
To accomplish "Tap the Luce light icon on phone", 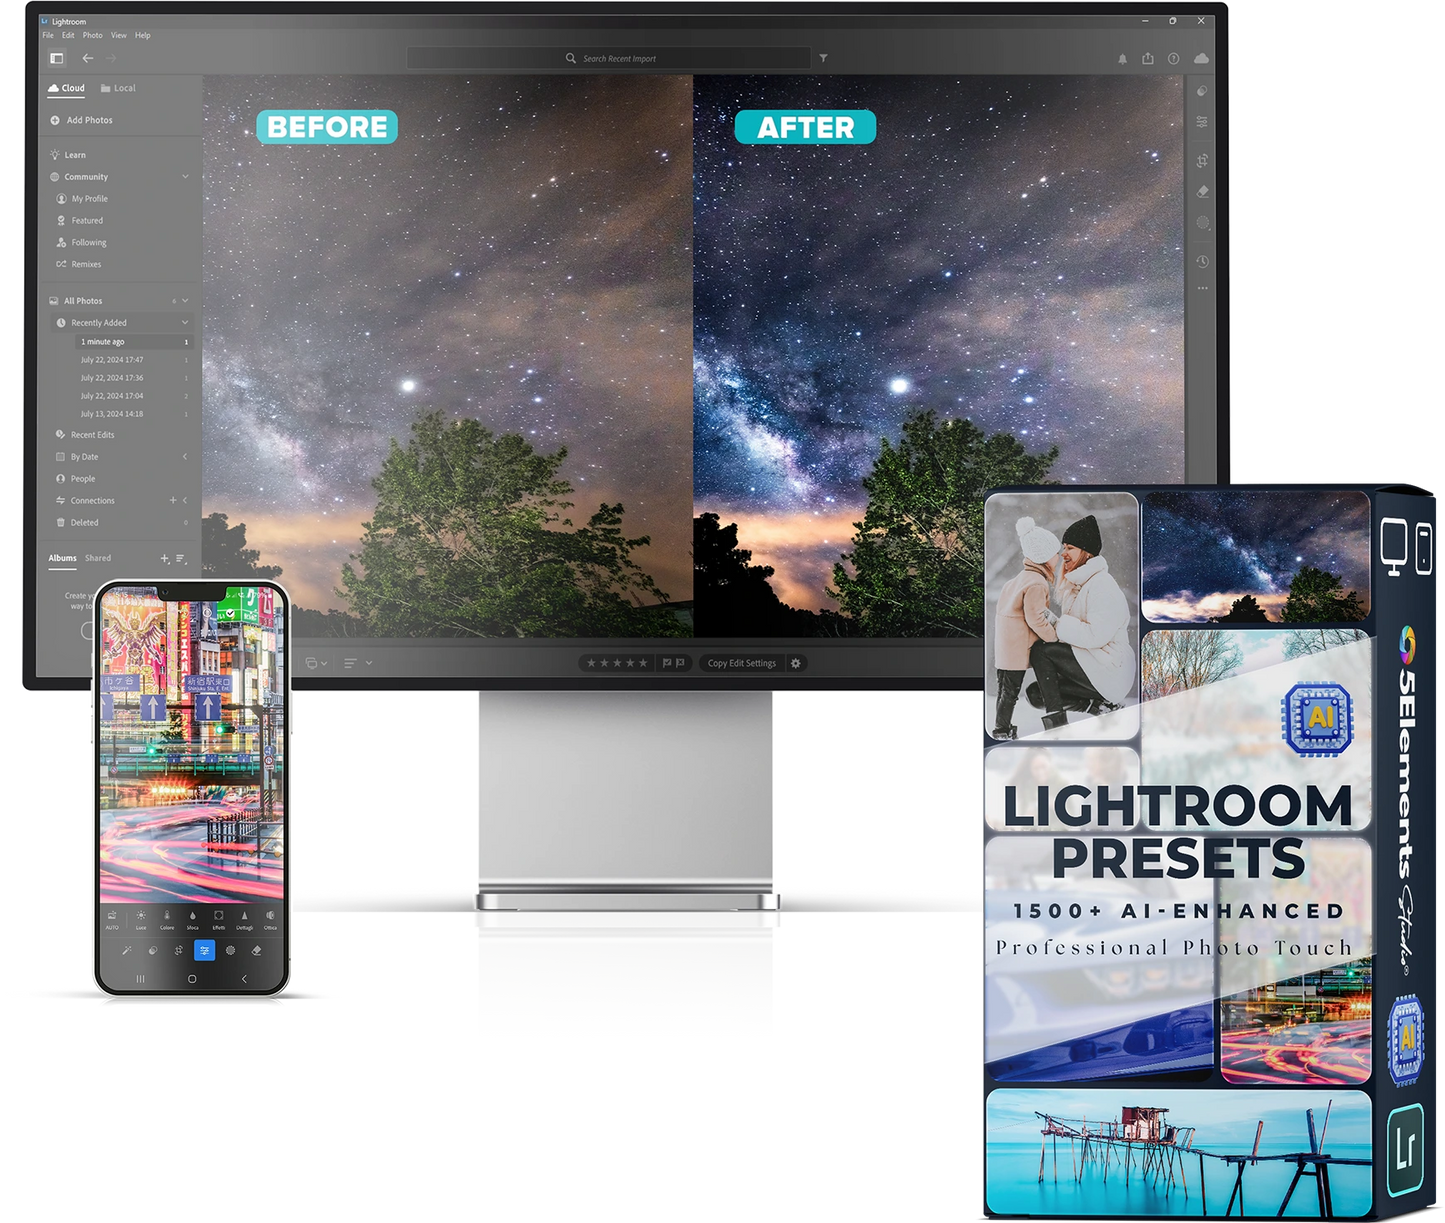I will [x=141, y=919].
